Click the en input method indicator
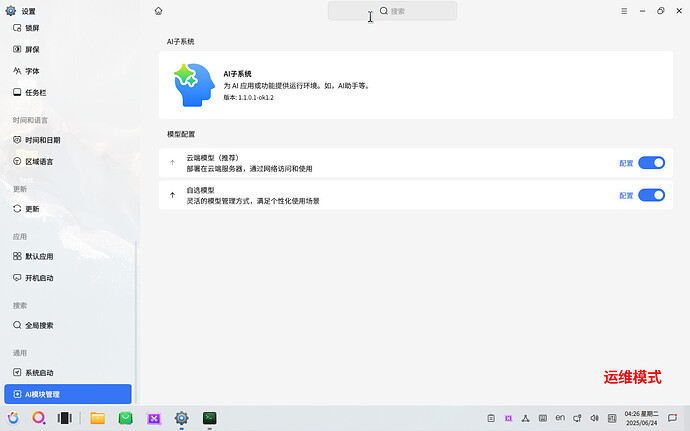The image size is (690, 431). [560, 418]
